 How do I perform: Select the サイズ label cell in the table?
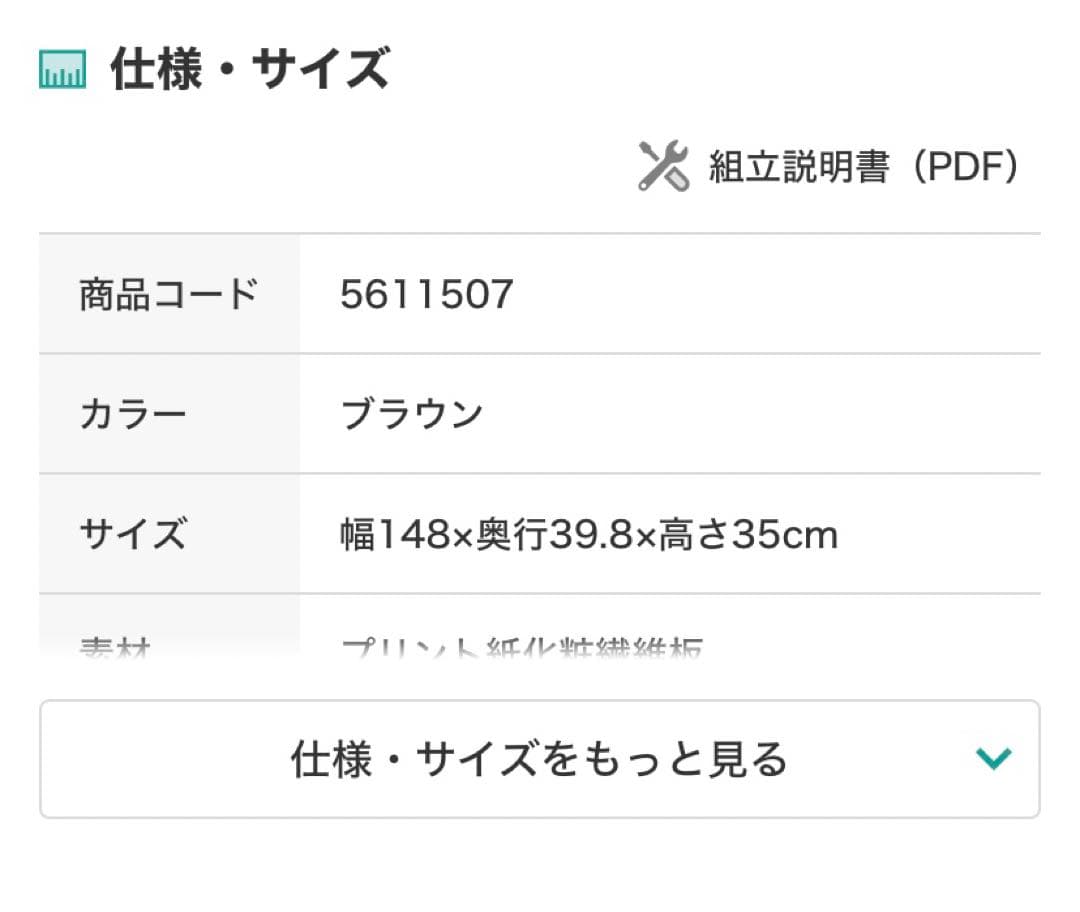[169, 534]
